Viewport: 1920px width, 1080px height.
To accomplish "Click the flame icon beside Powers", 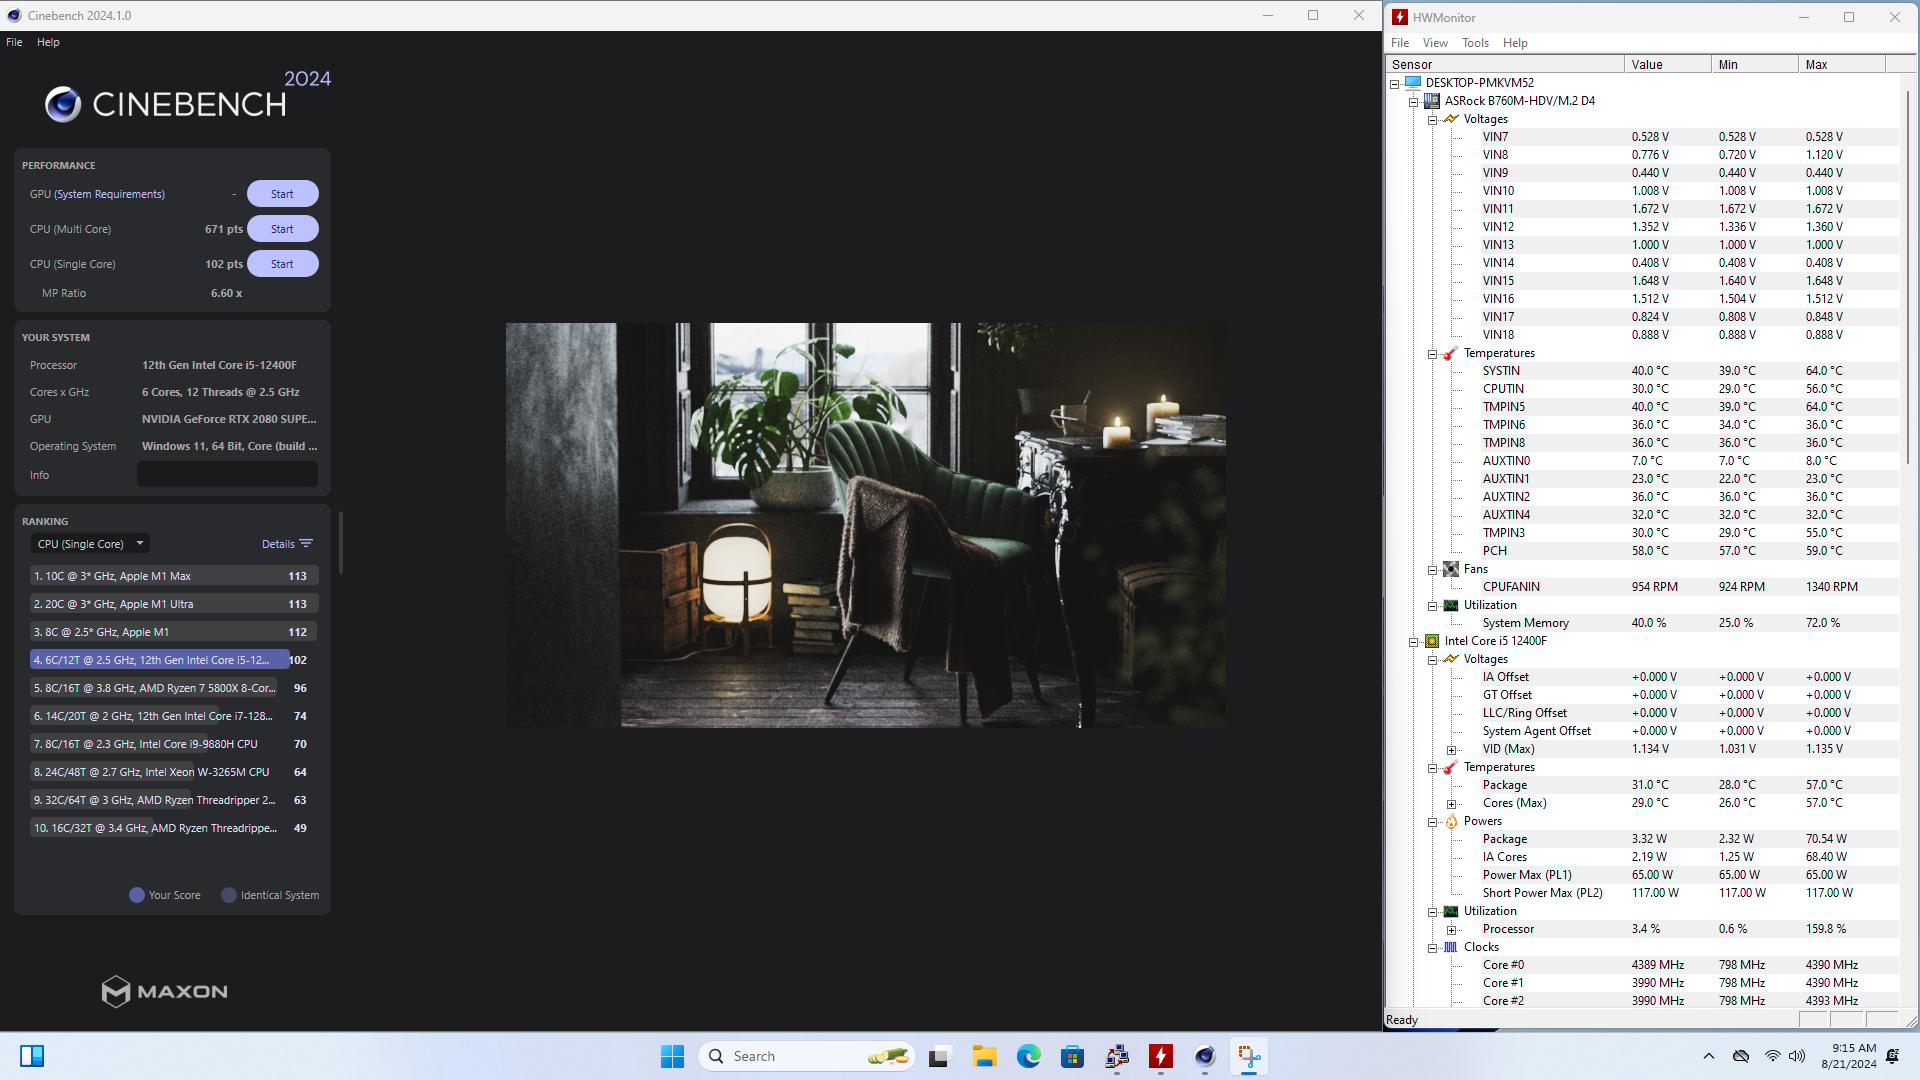I will [1451, 821].
